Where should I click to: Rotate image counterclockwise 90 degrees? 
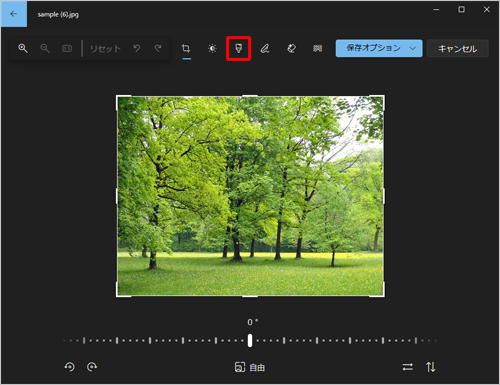click(70, 367)
